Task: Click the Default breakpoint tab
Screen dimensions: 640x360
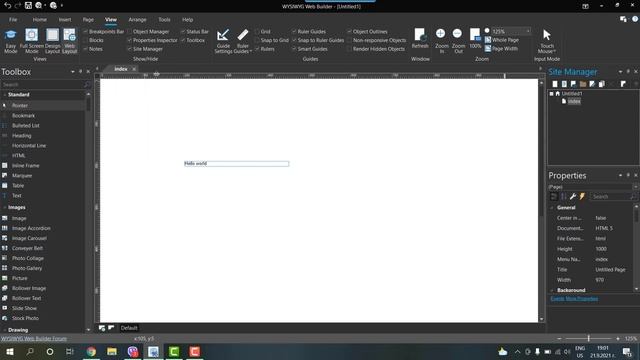Action: [x=129, y=328]
